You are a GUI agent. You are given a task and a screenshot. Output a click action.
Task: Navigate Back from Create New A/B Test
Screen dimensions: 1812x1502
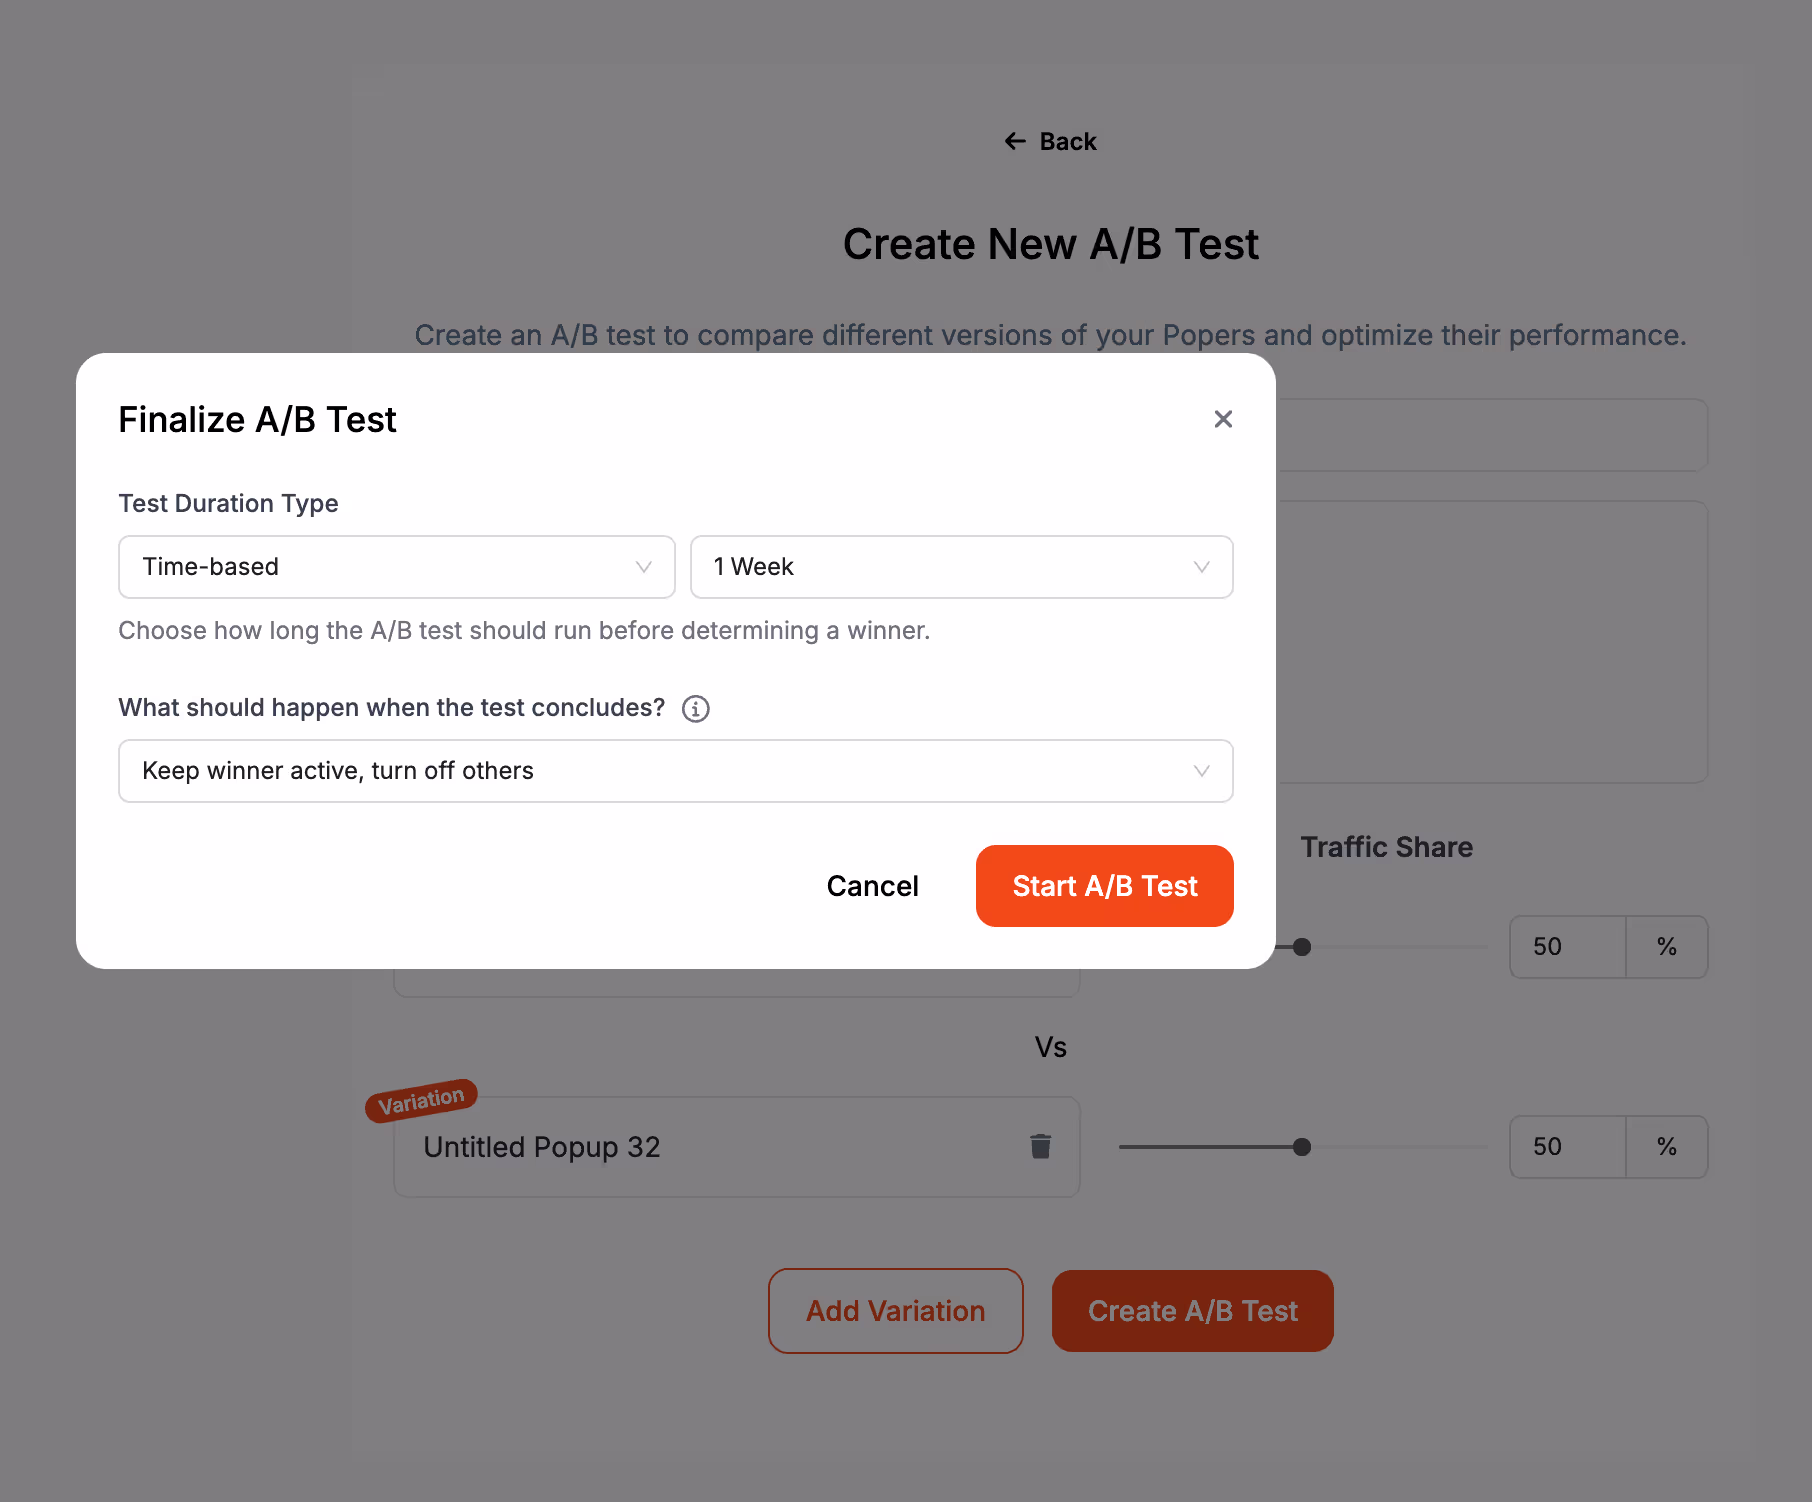(1050, 141)
